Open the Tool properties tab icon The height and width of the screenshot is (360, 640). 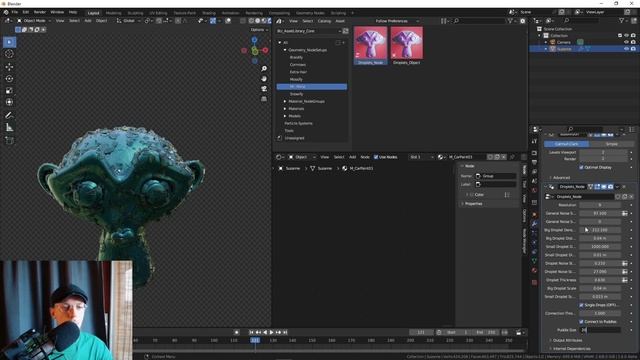[534, 141]
